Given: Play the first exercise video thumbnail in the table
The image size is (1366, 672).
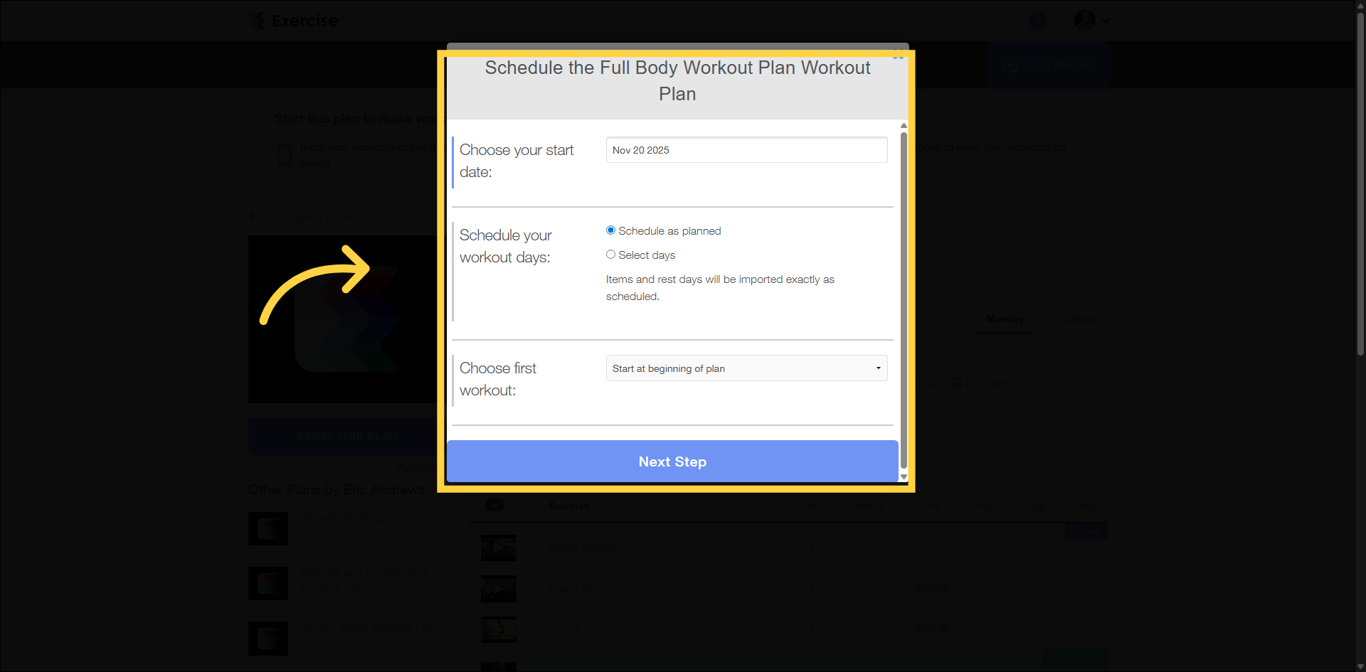Looking at the screenshot, I should click(x=498, y=547).
